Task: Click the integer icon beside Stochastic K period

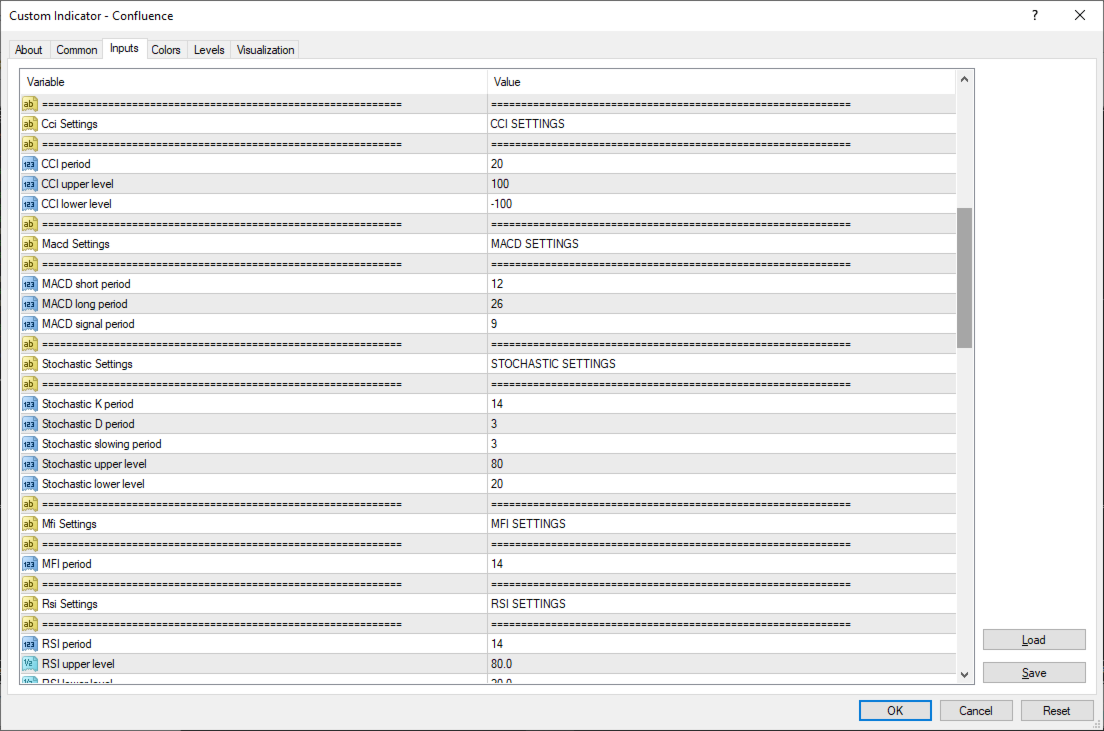Action: (x=29, y=404)
